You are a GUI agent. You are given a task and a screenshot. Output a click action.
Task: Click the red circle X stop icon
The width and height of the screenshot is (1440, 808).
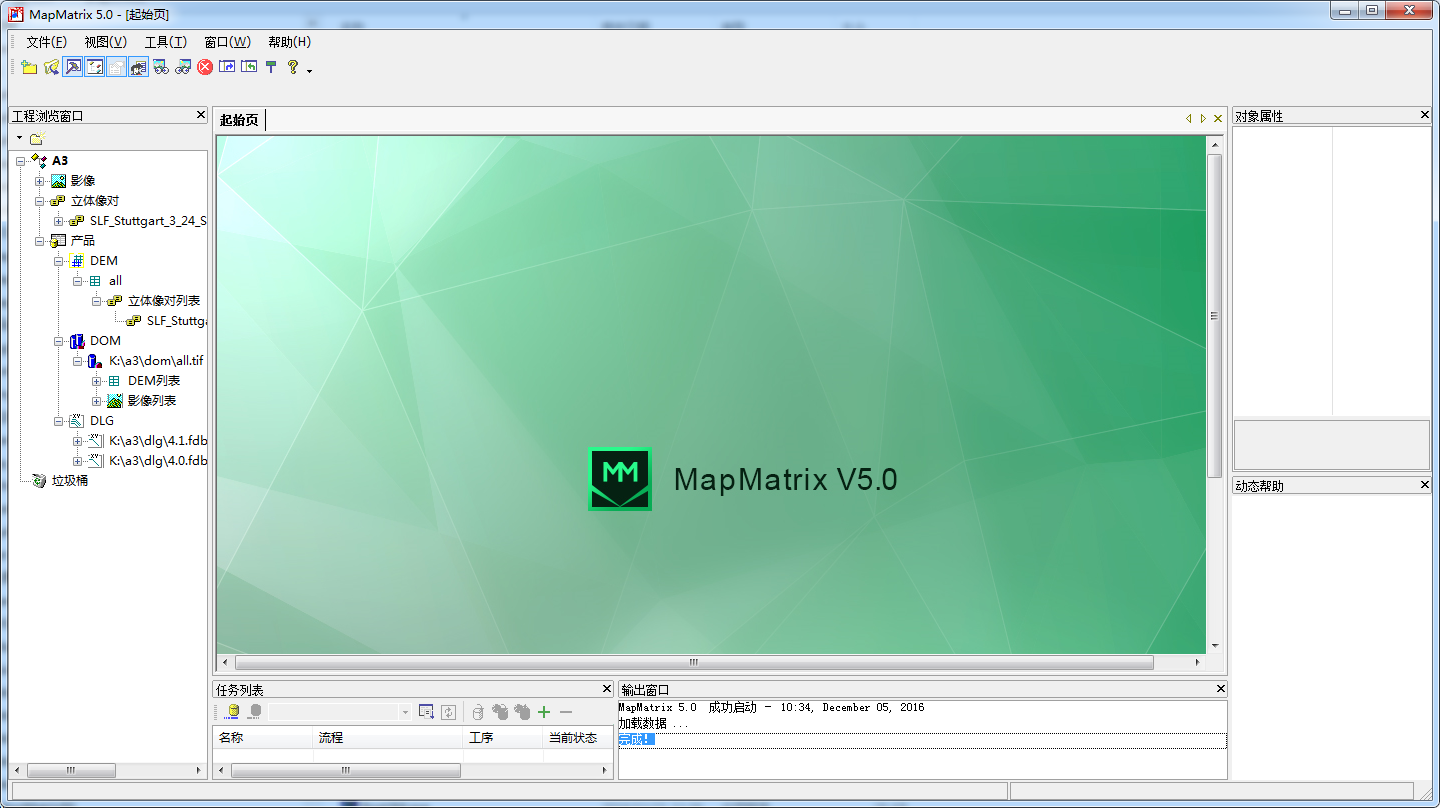click(205, 67)
